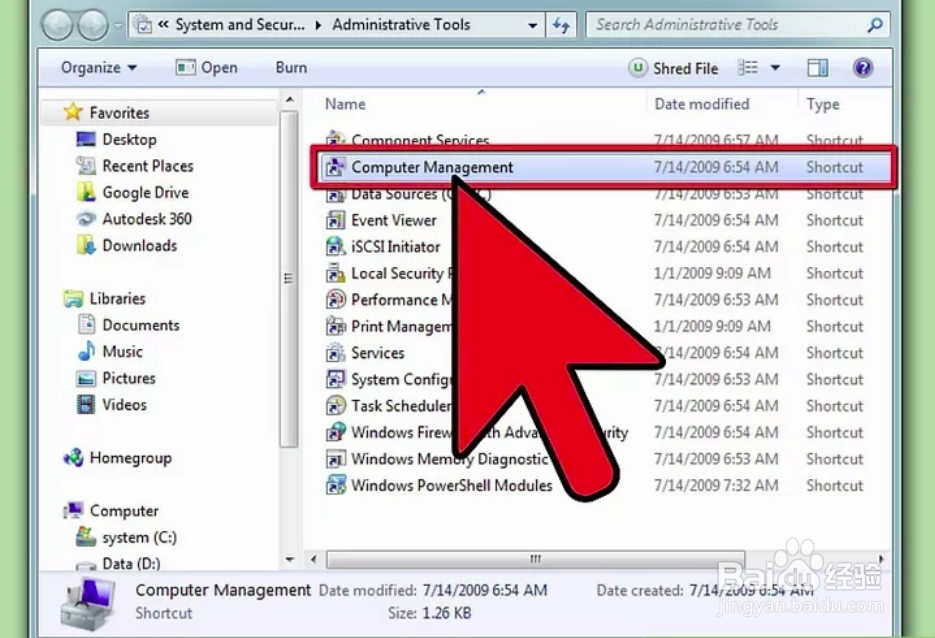Open the Organize dropdown menu

point(98,67)
